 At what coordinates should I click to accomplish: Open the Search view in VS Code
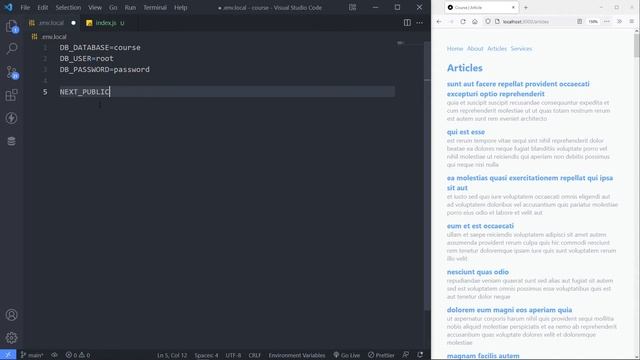pos(11,49)
